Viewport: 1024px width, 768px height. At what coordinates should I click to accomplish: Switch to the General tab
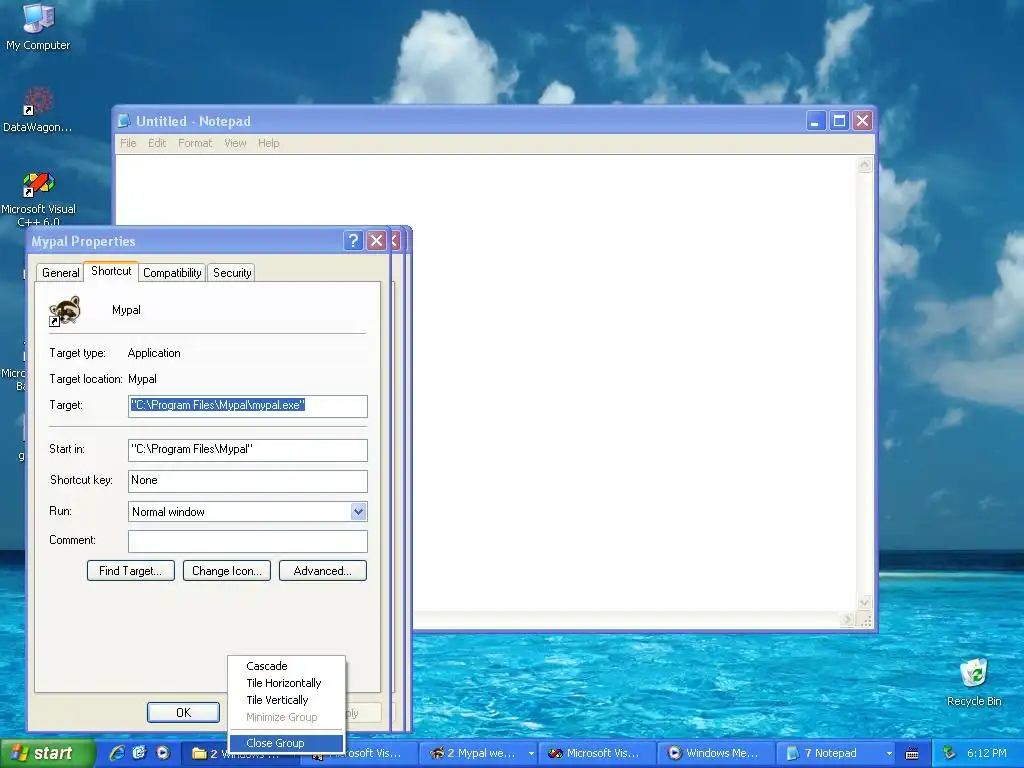point(60,273)
